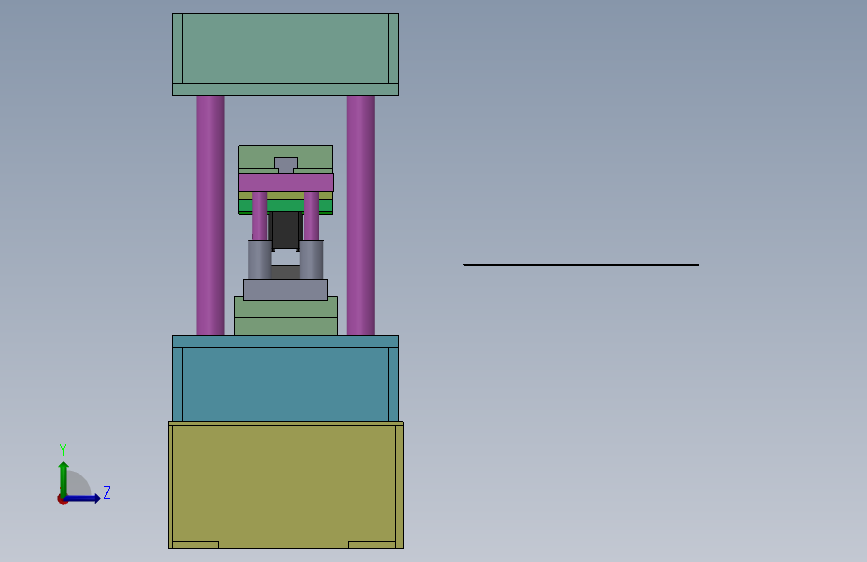Select the green lower die block below the gray plate
The height and width of the screenshot is (562, 867).
(x=286, y=318)
